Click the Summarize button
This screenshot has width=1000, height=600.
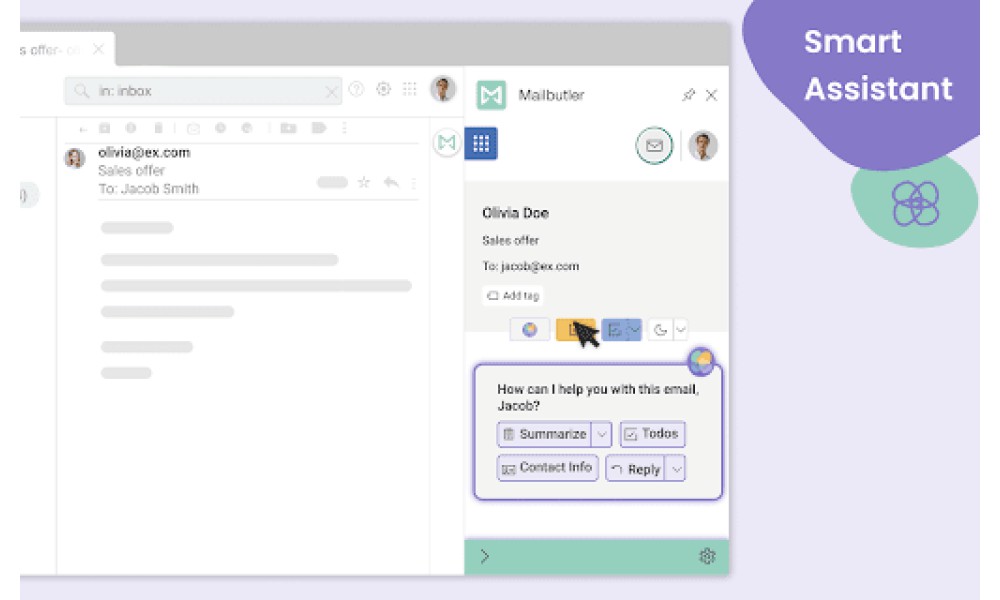(x=544, y=434)
